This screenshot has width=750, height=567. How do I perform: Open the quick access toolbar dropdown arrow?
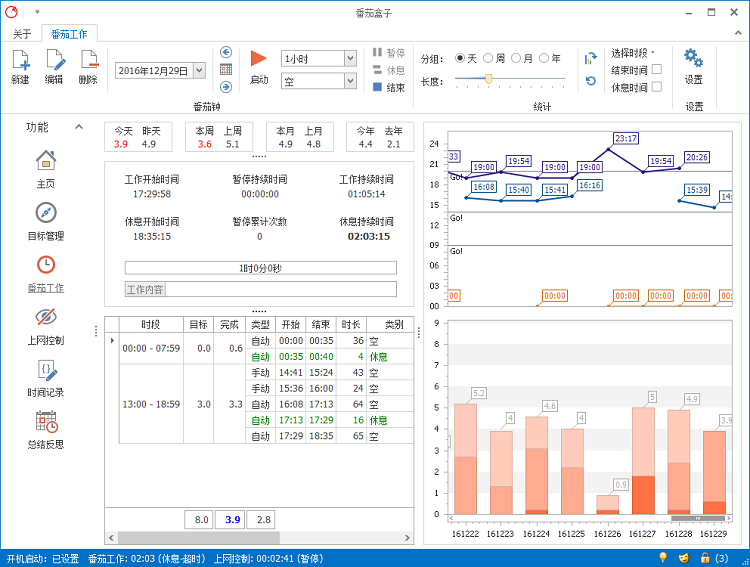(x=37, y=12)
